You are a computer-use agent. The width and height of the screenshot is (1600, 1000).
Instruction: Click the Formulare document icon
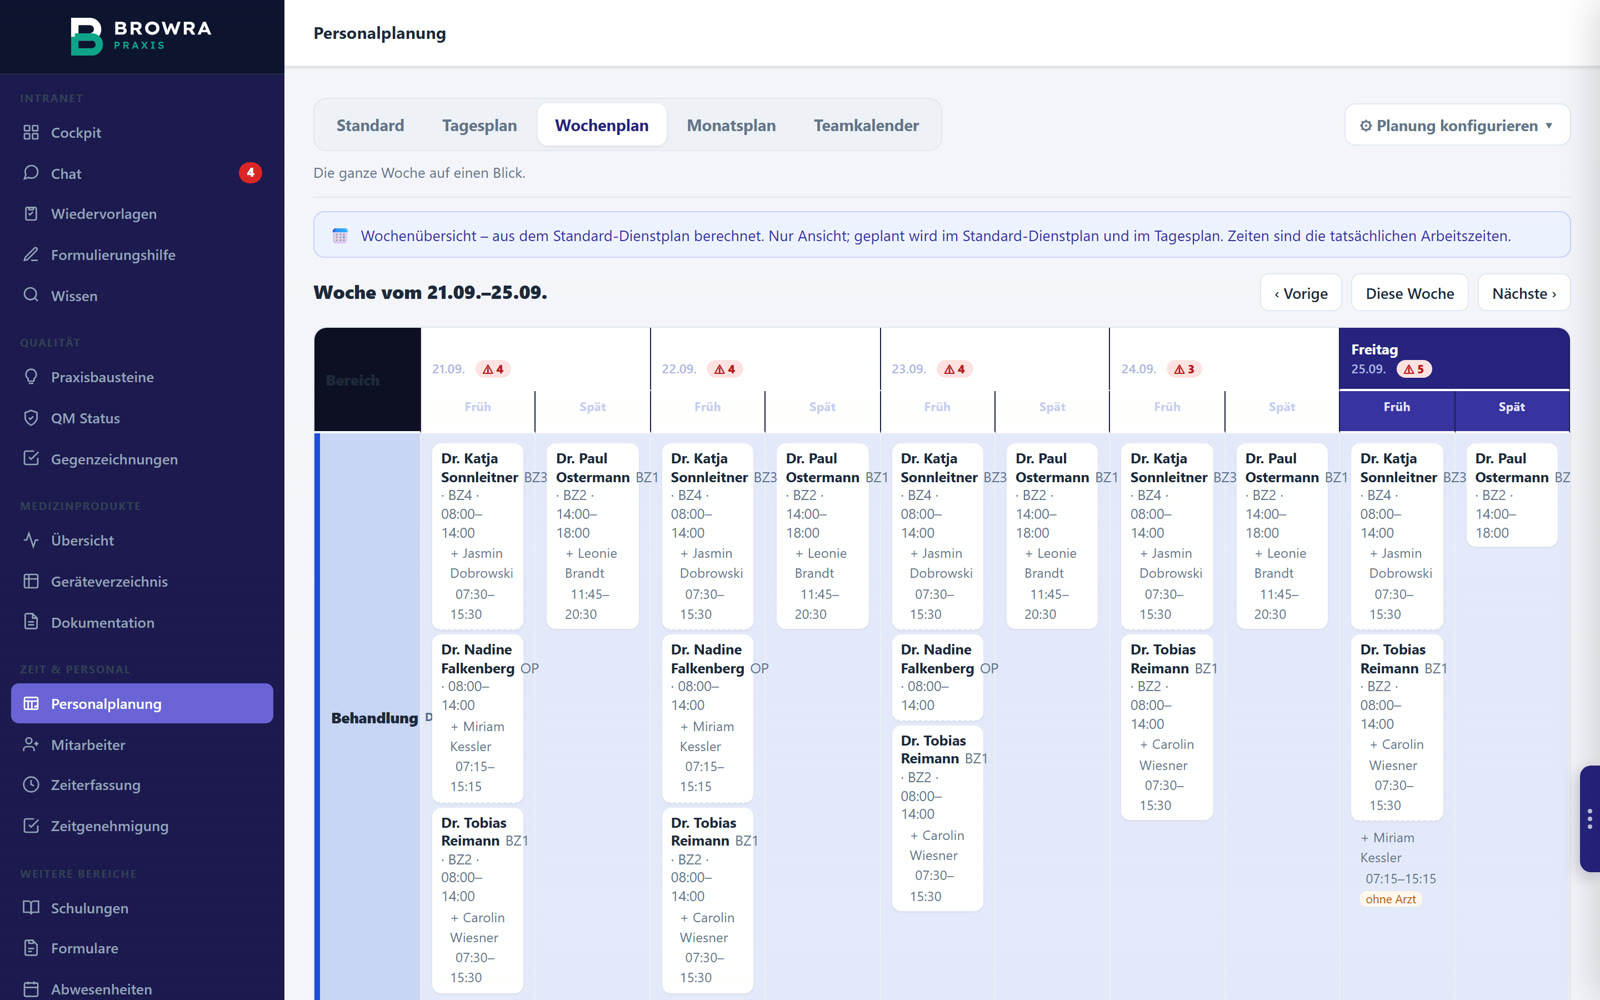(31, 948)
